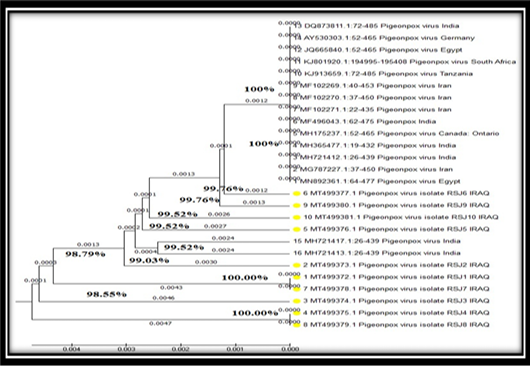Select the MG787227.1 Pigeonpox virus Iran entry
Viewport: 530px width, 366px height.
point(373,169)
